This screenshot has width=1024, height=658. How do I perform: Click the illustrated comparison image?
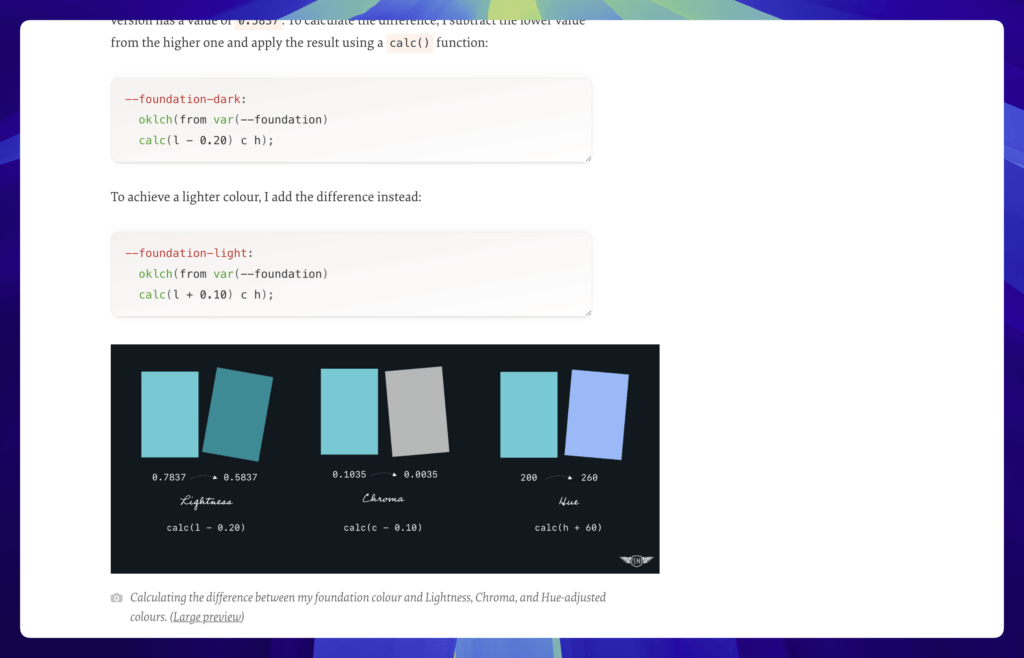pos(385,458)
